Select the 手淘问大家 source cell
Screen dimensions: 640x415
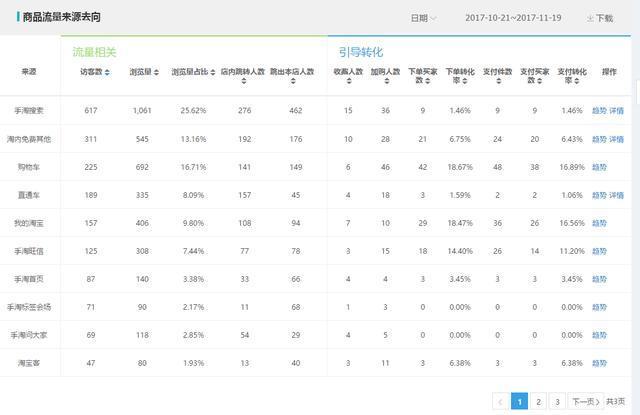pyautogui.click(x=29, y=335)
